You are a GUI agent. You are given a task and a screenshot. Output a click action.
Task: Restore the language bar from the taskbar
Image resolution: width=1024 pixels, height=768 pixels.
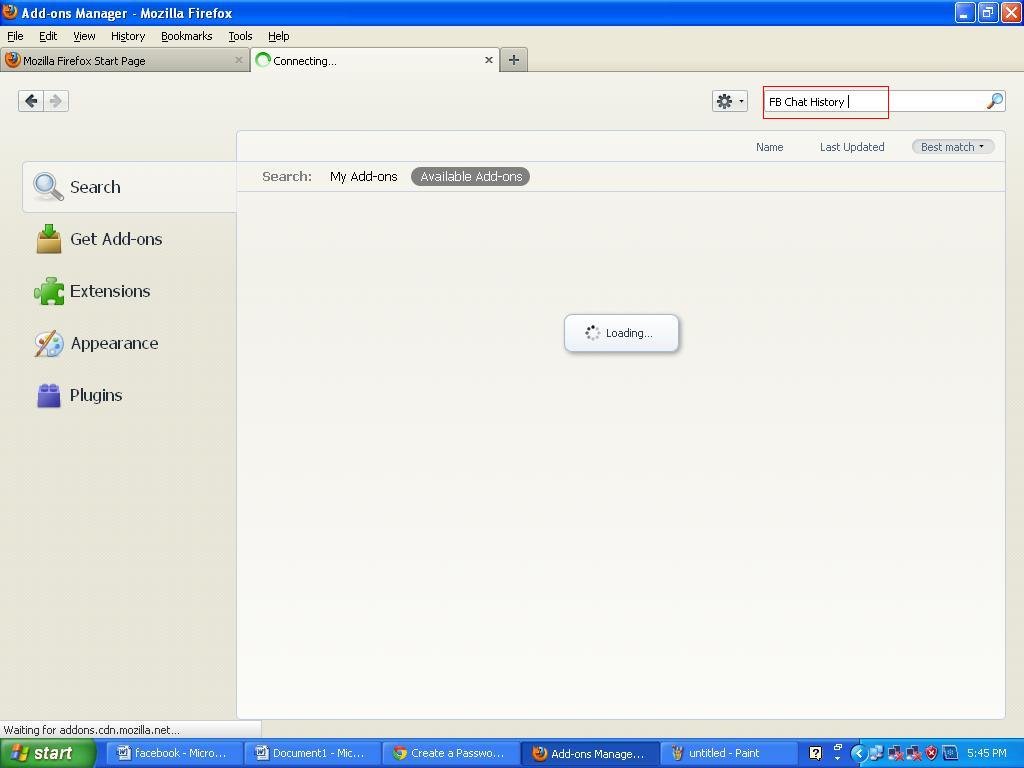point(837,748)
